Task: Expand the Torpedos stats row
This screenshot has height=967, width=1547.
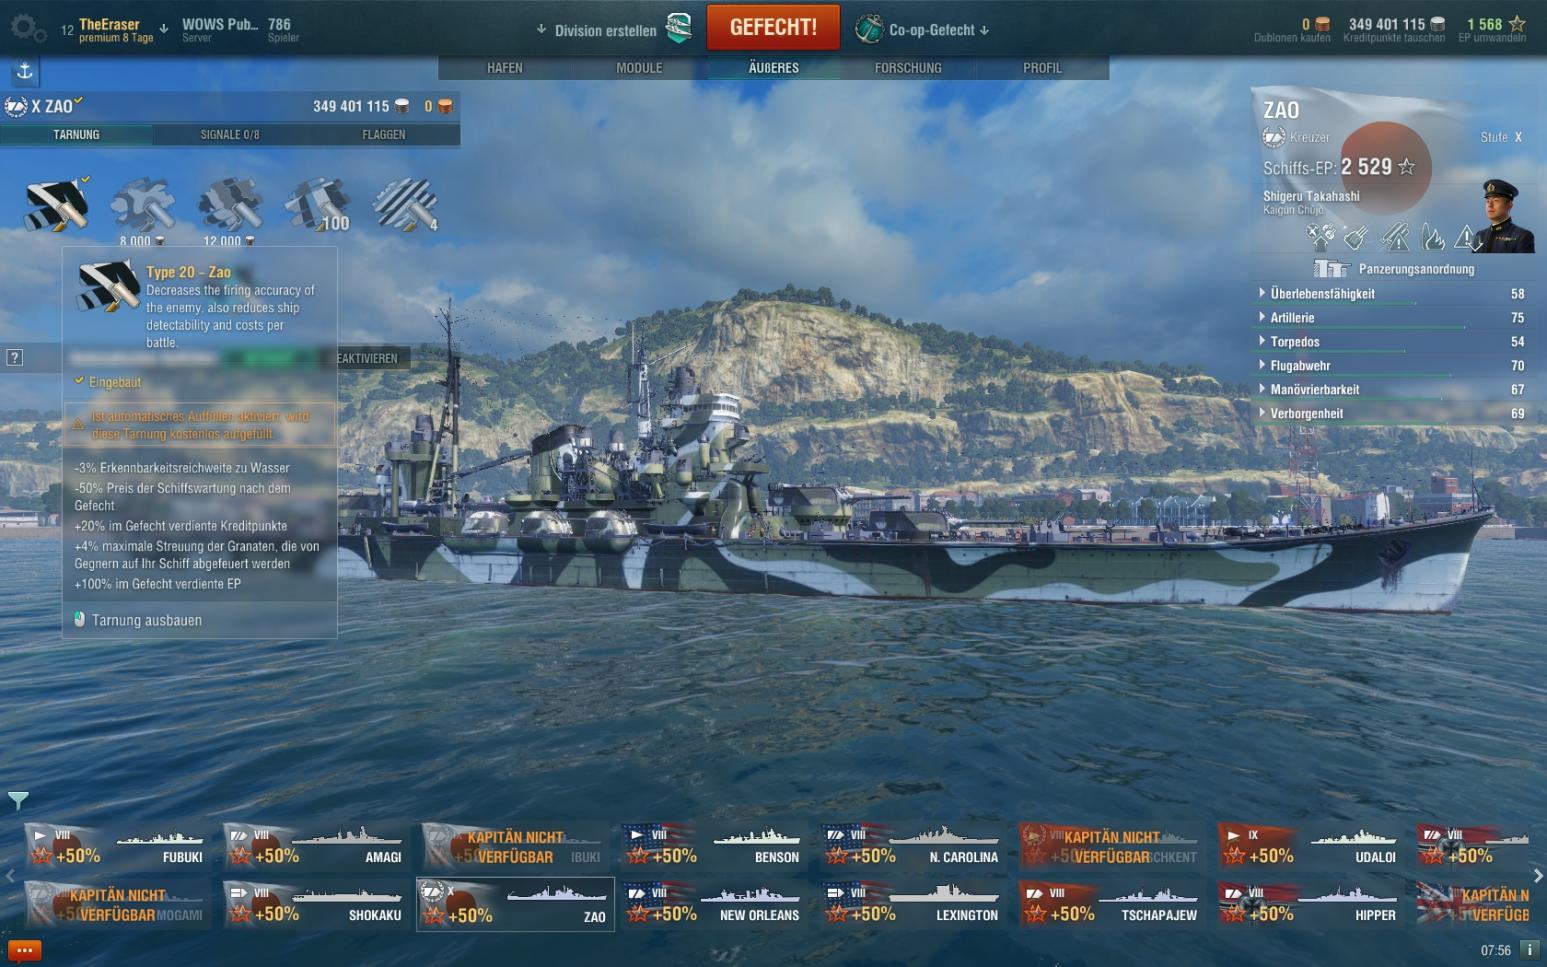Action: 1392,342
